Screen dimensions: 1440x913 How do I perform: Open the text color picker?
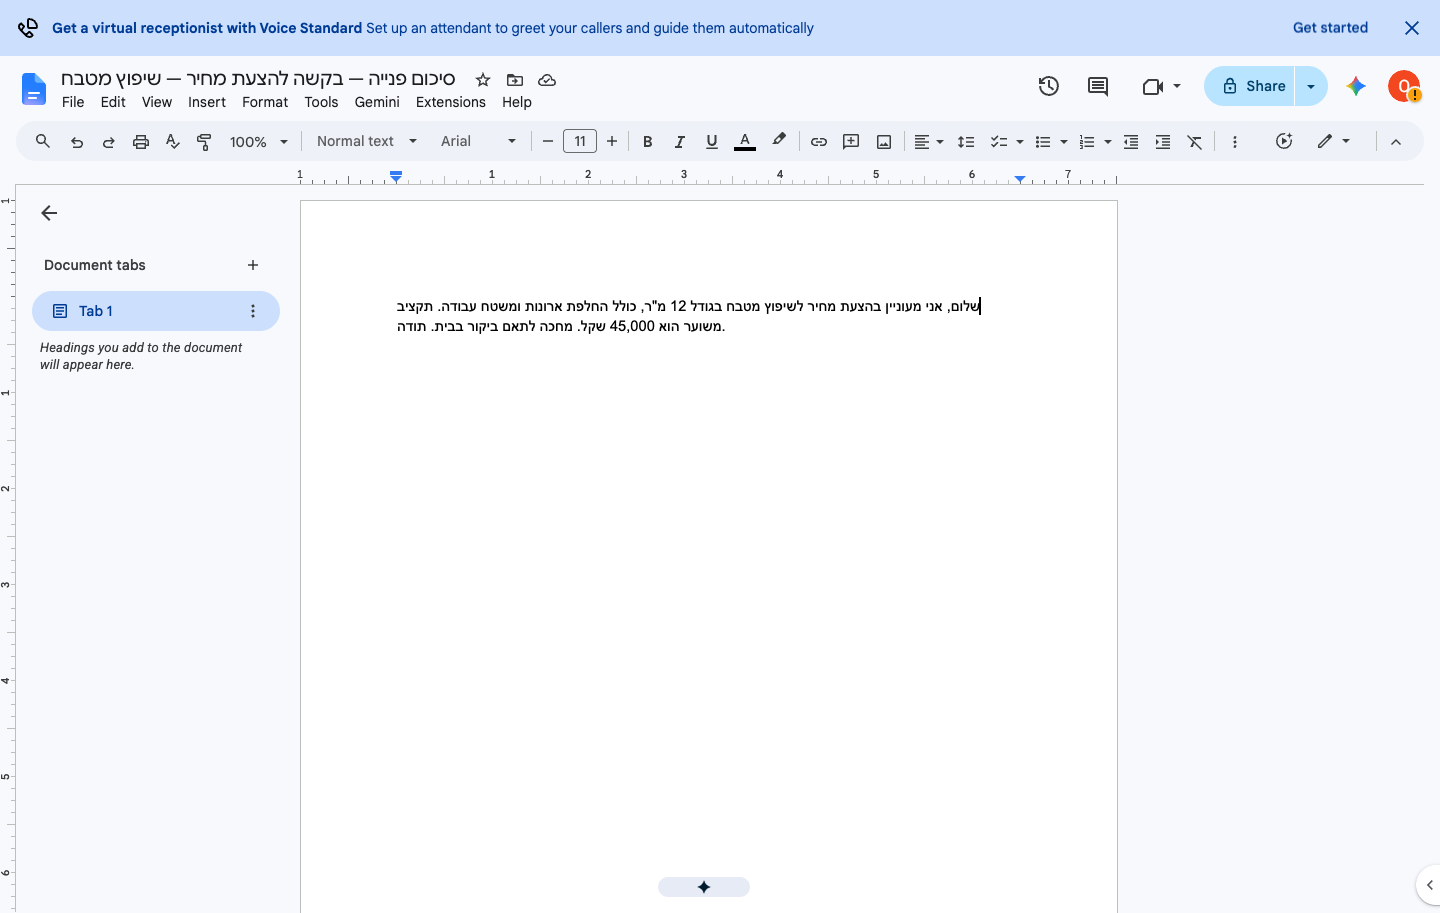pyautogui.click(x=745, y=142)
